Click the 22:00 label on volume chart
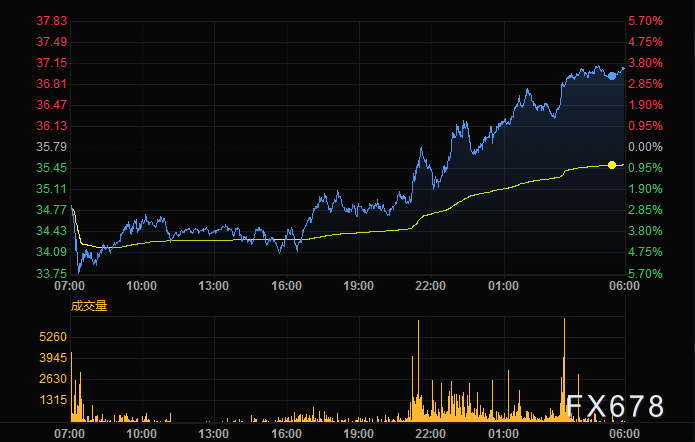Viewport: 695px width, 442px height. (x=431, y=434)
